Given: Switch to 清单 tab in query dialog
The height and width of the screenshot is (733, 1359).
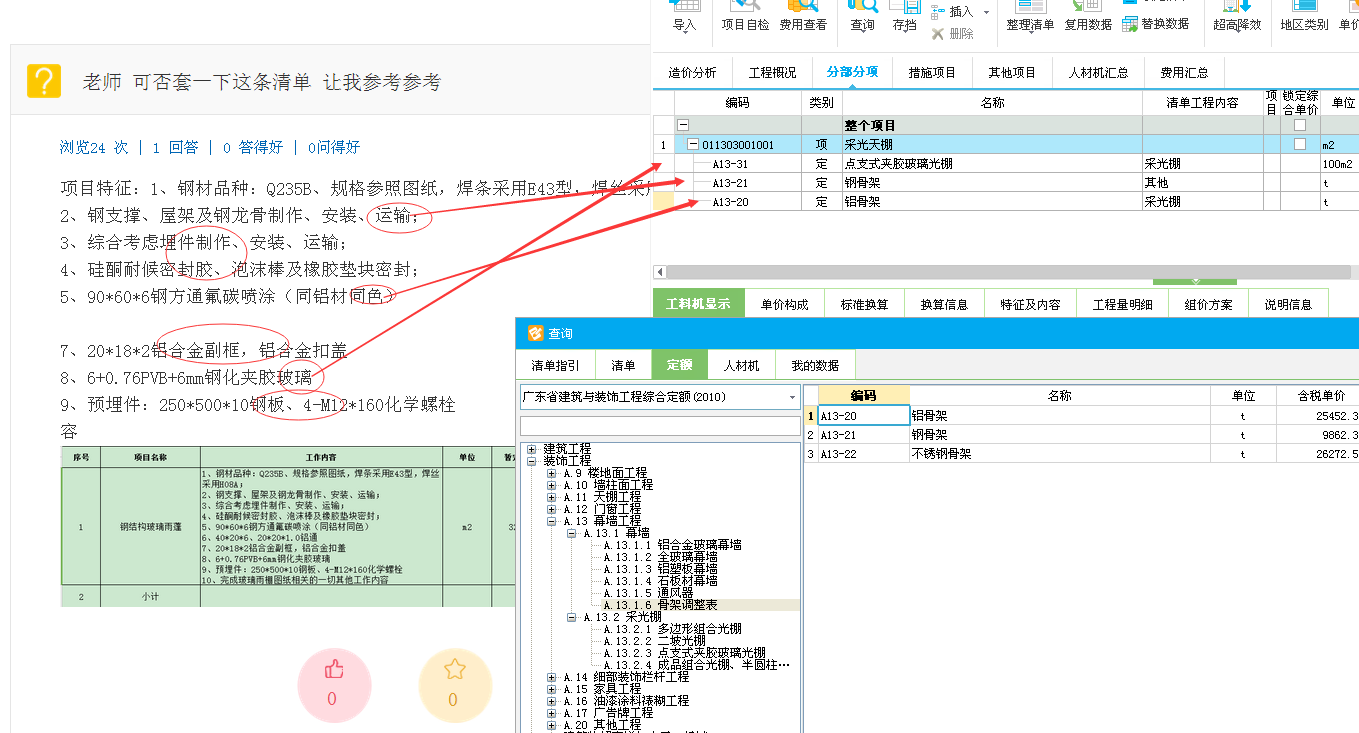Looking at the screenshot, I should (623, 366).
